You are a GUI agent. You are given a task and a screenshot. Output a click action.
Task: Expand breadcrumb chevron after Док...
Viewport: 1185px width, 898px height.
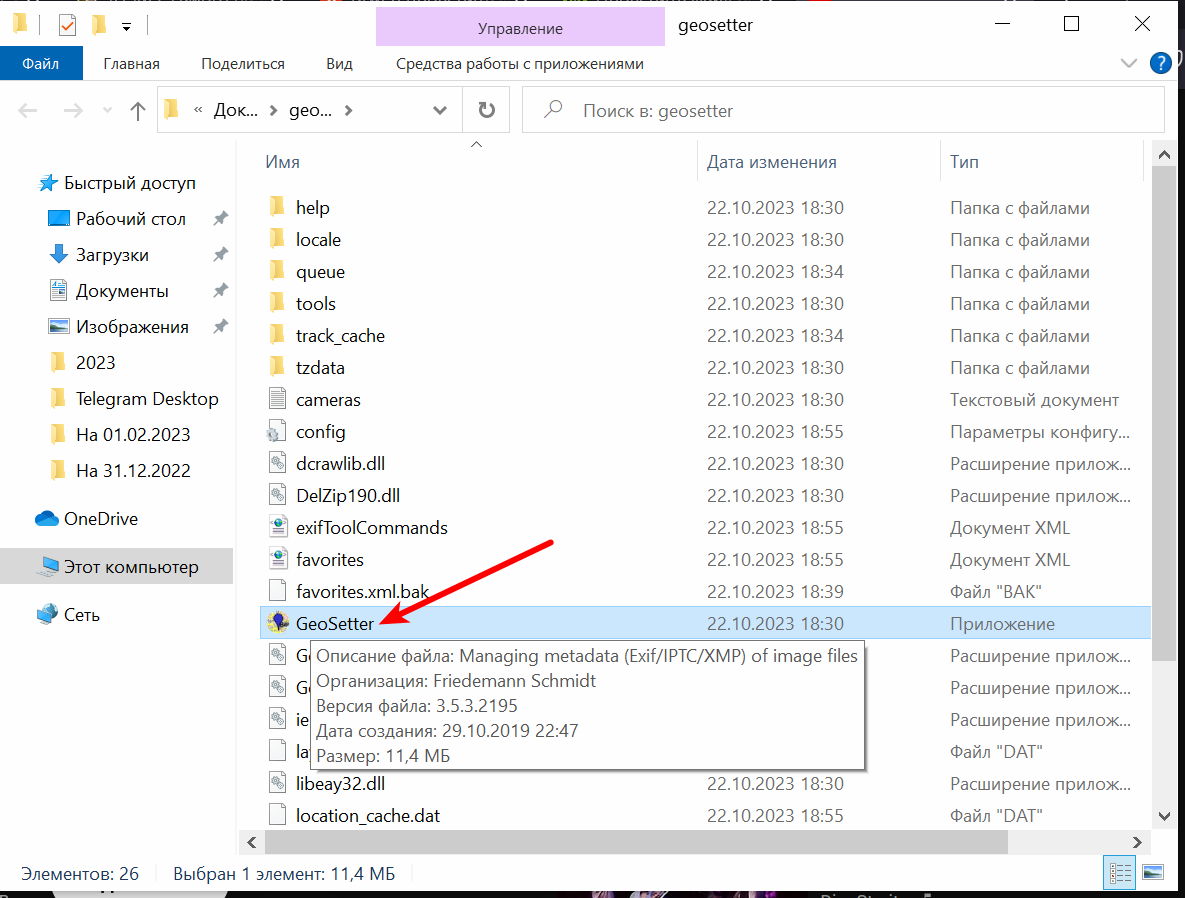[x=274, y=110]
